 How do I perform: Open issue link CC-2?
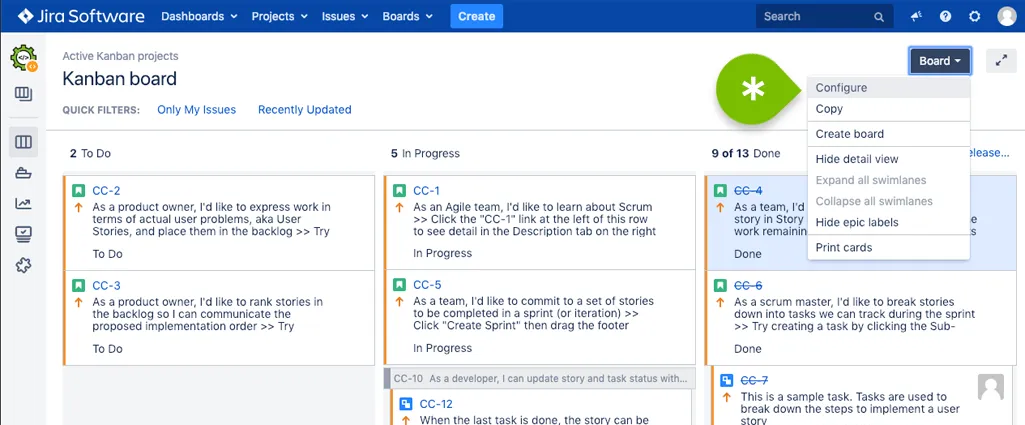(x=106, y=191)
